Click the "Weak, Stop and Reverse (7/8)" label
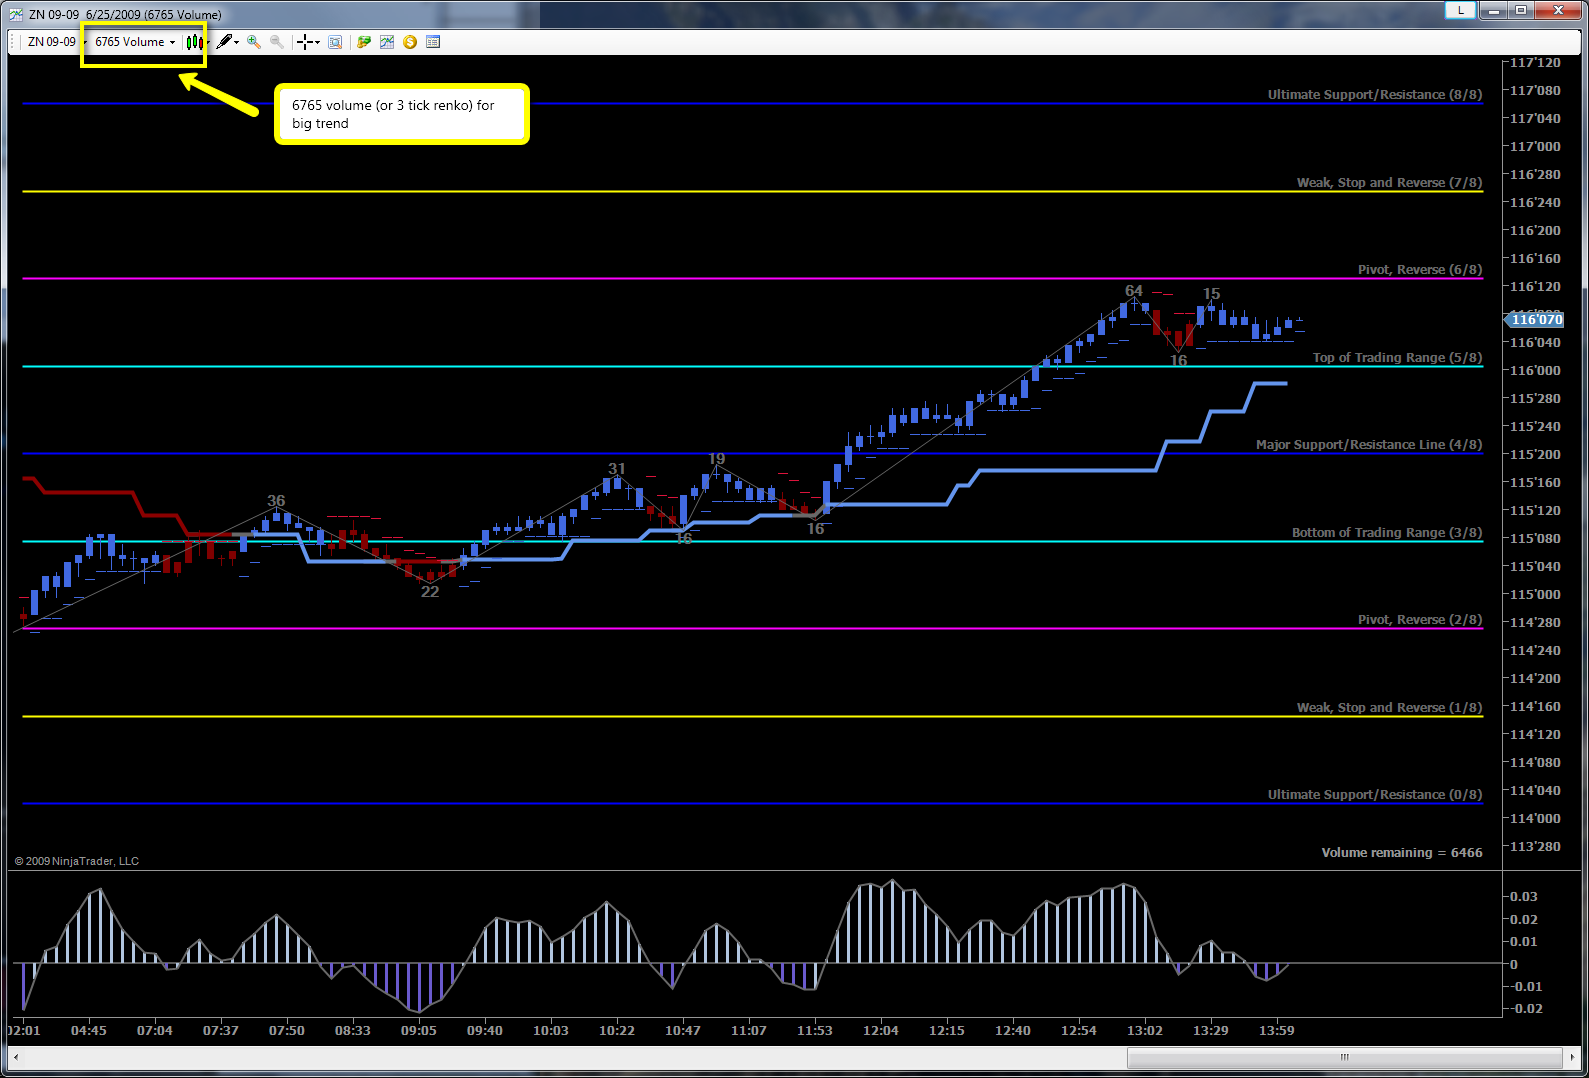 (x=1390, y=183)
